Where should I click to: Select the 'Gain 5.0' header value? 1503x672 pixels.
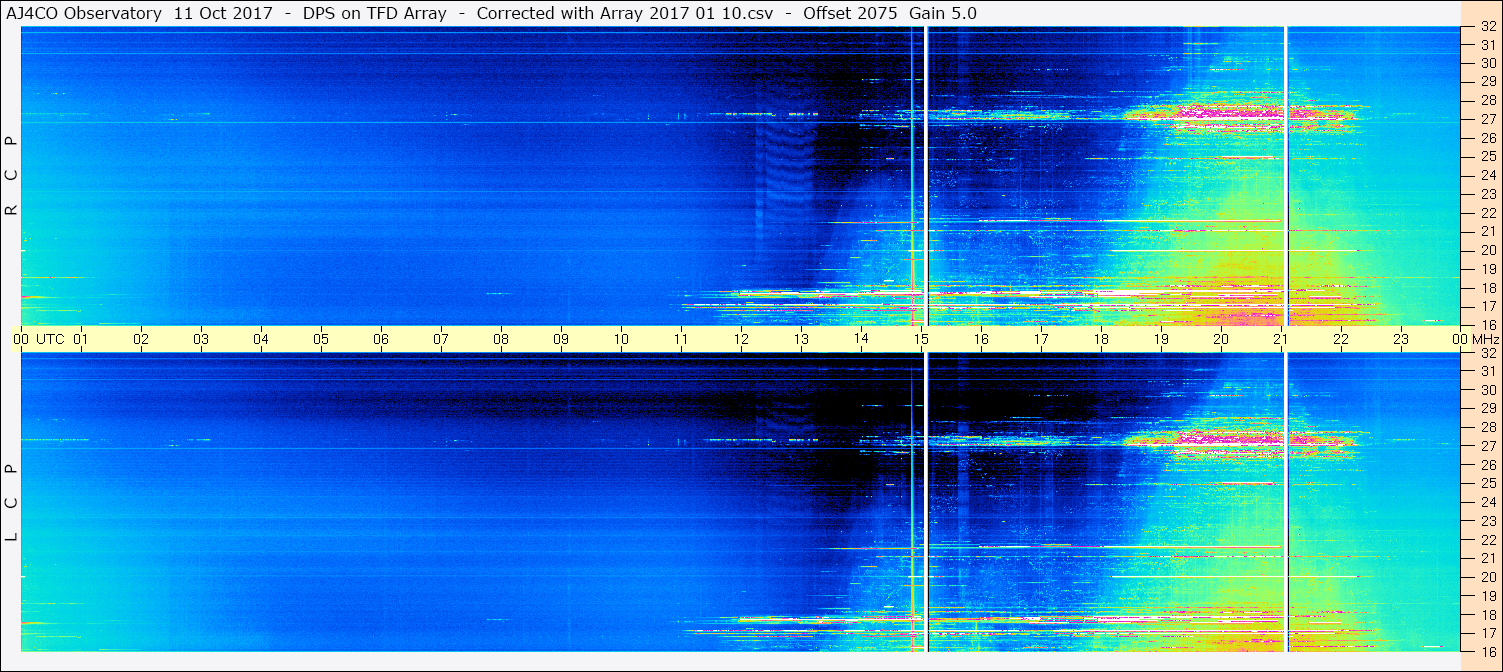pos(943,13)
